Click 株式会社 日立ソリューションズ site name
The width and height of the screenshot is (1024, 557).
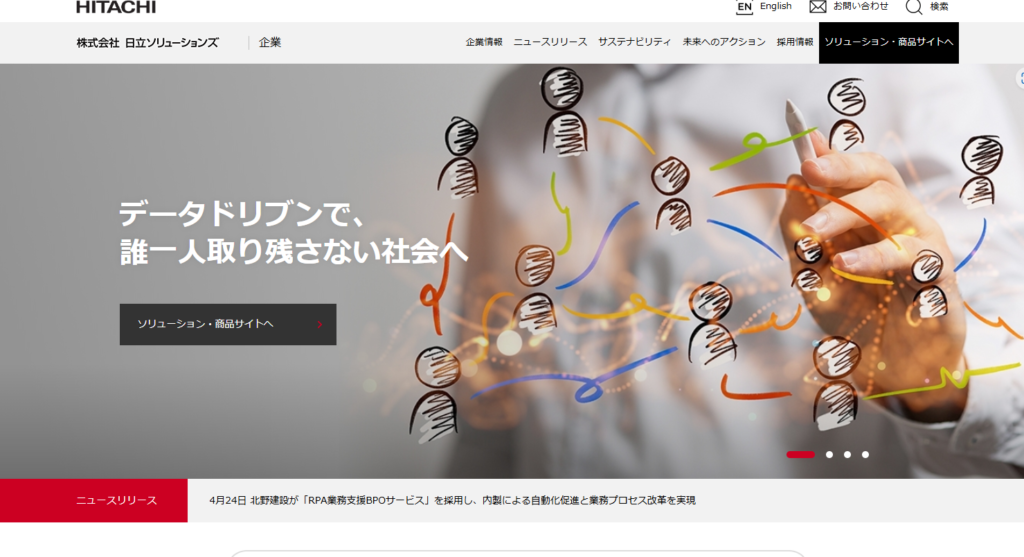click(148, 42)
